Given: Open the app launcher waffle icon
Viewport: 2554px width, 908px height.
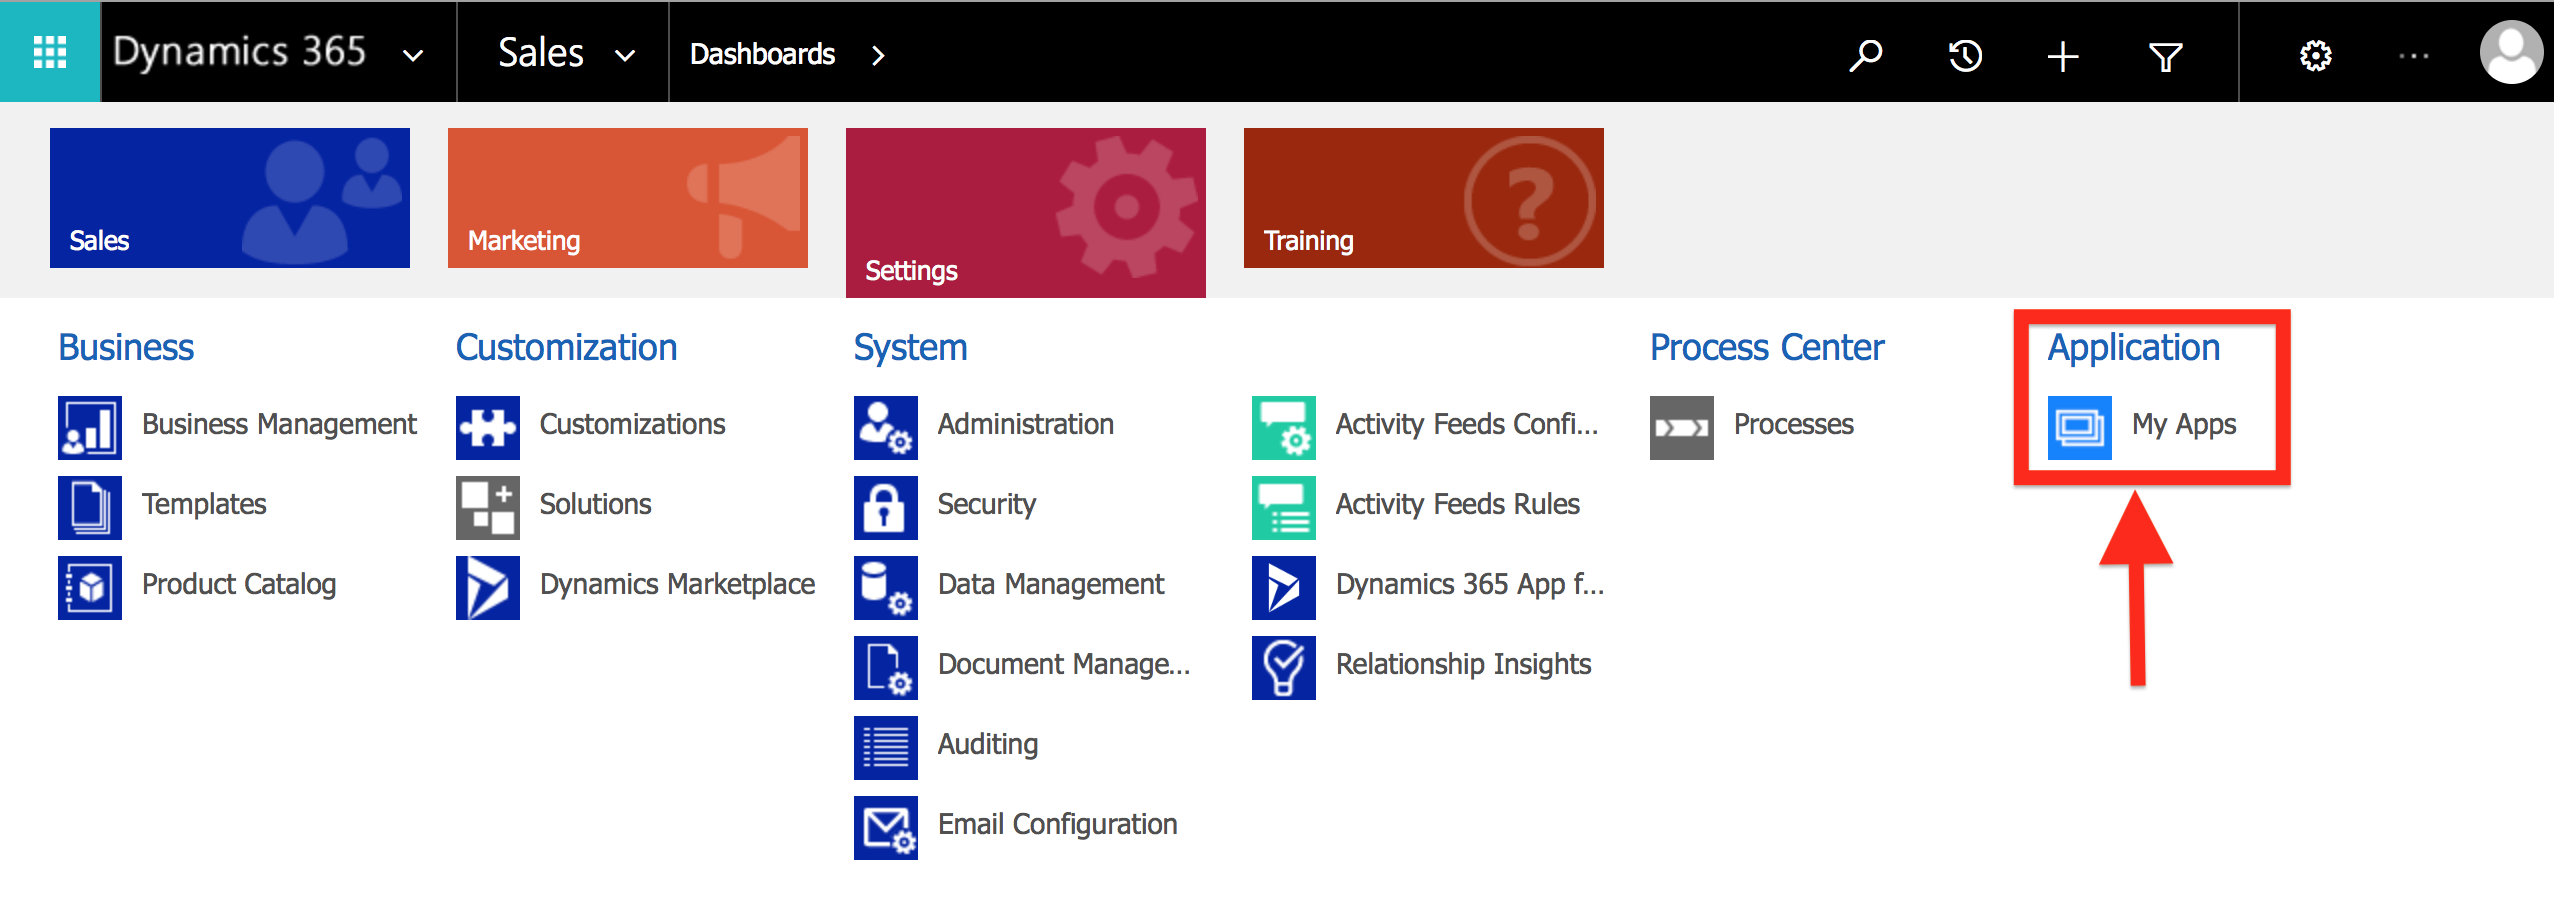Looking at the screenshot, I should (x=50, y=52).
